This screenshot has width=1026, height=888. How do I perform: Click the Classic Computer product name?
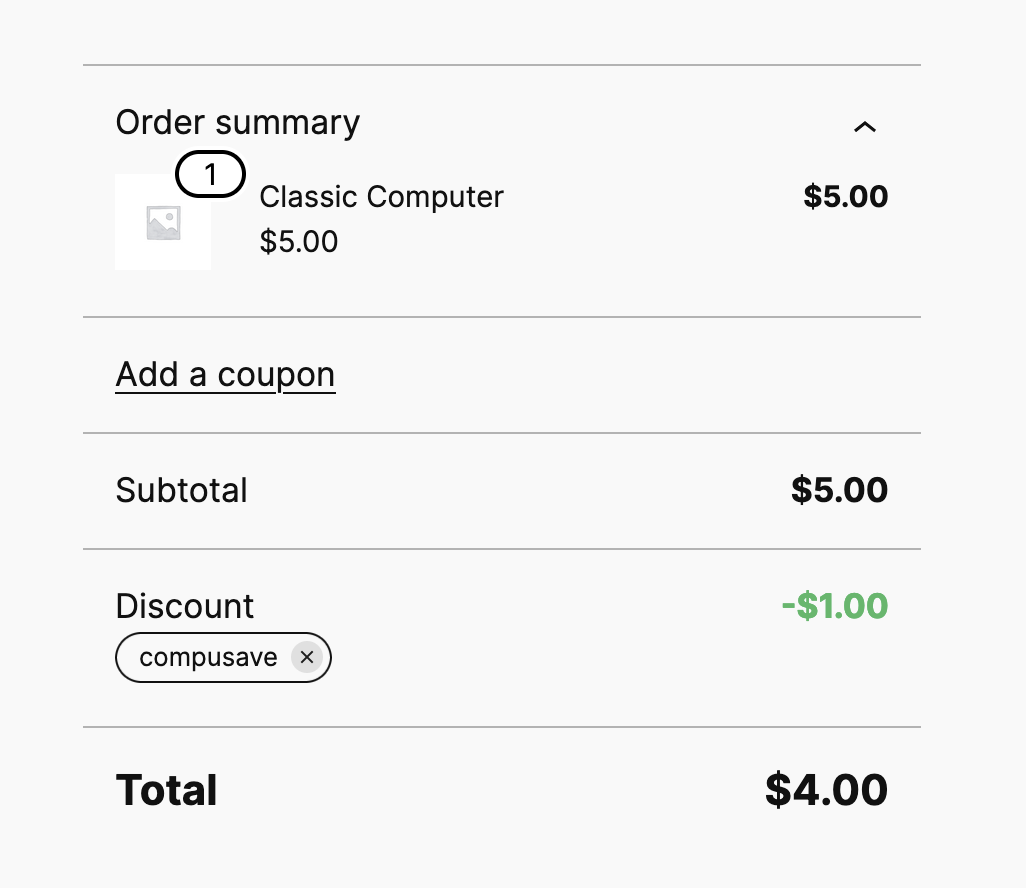tap(381, 196)
